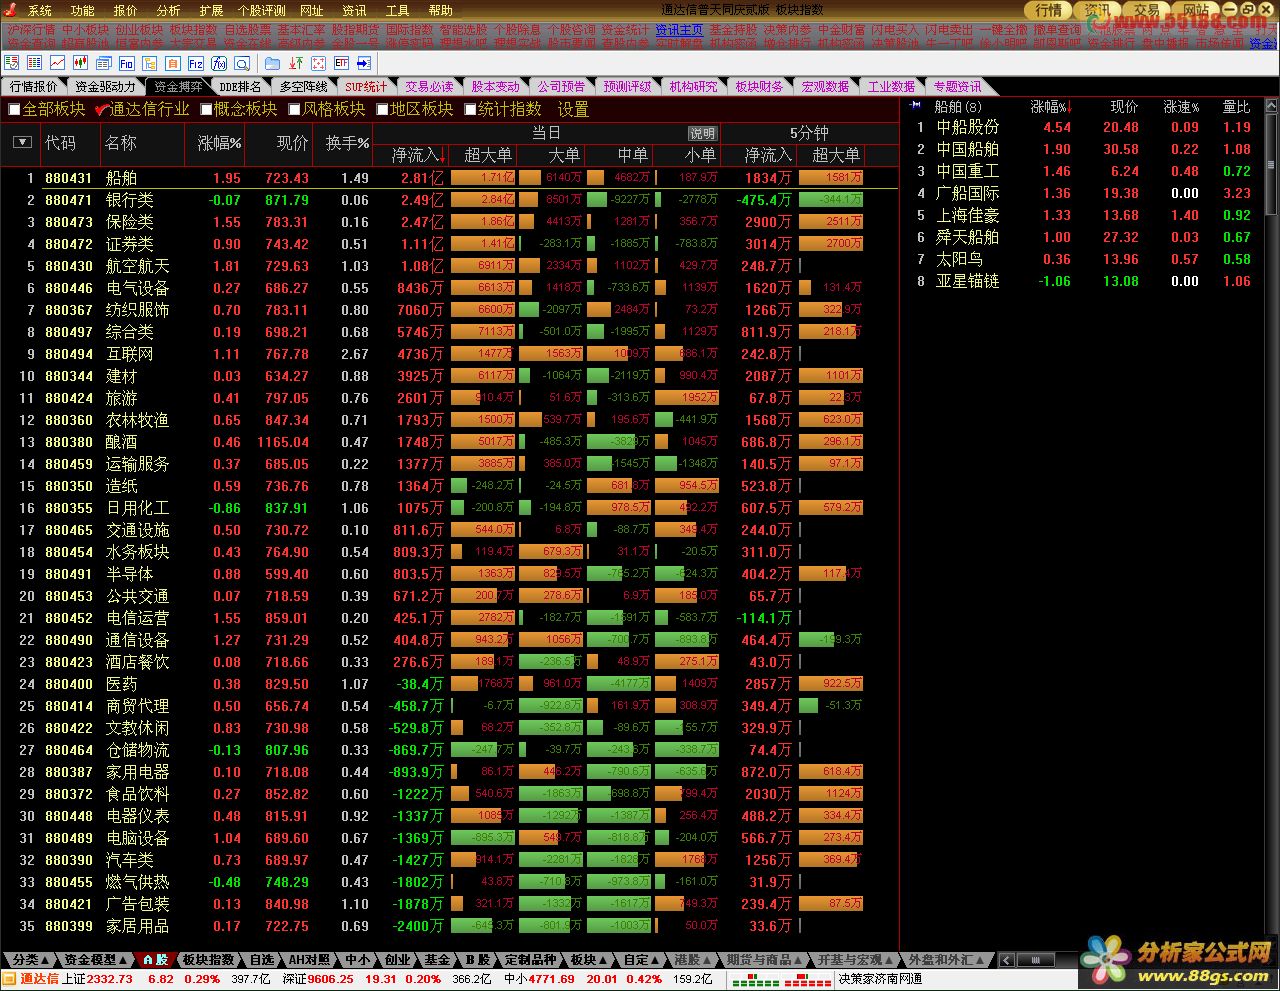The image size is (1280, 991).
Task: Click the orange 自 self-select icon
Action: pyautogui.click(x=172, y=62)
